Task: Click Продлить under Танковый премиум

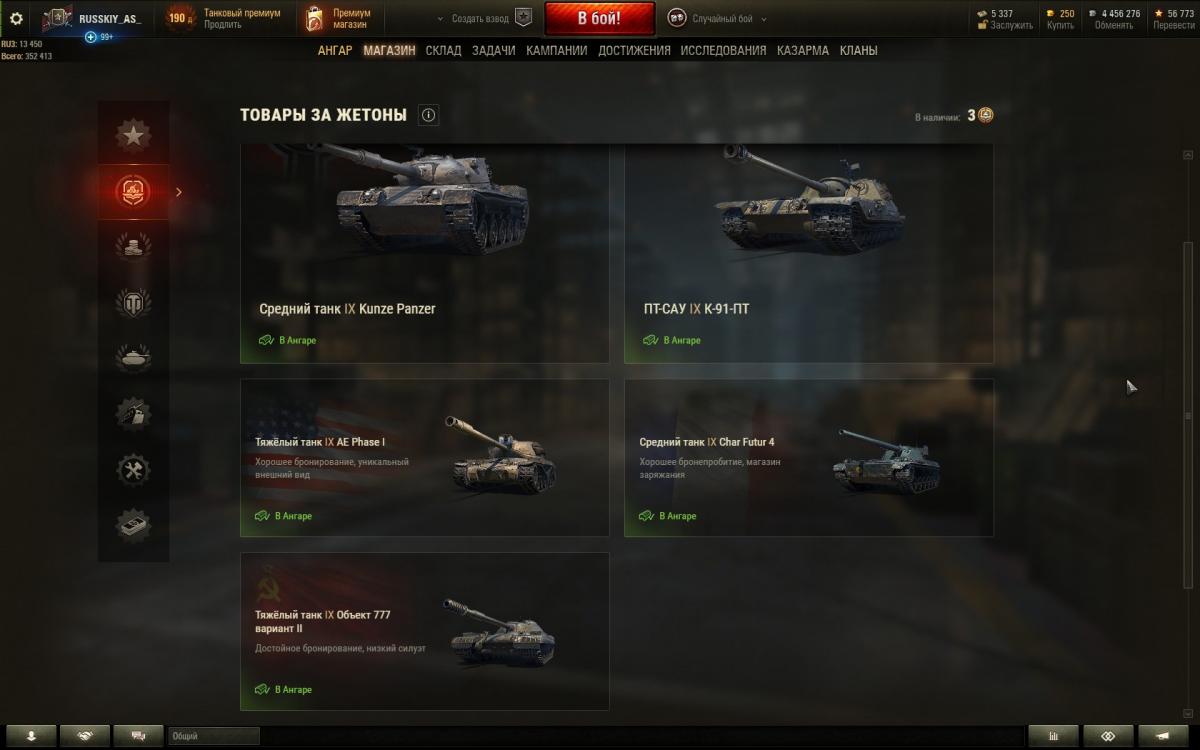Action: [222, 25]
